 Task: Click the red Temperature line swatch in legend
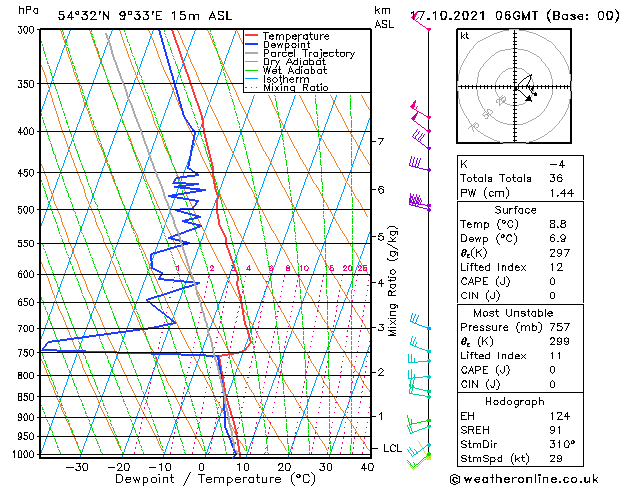[252, 35]
